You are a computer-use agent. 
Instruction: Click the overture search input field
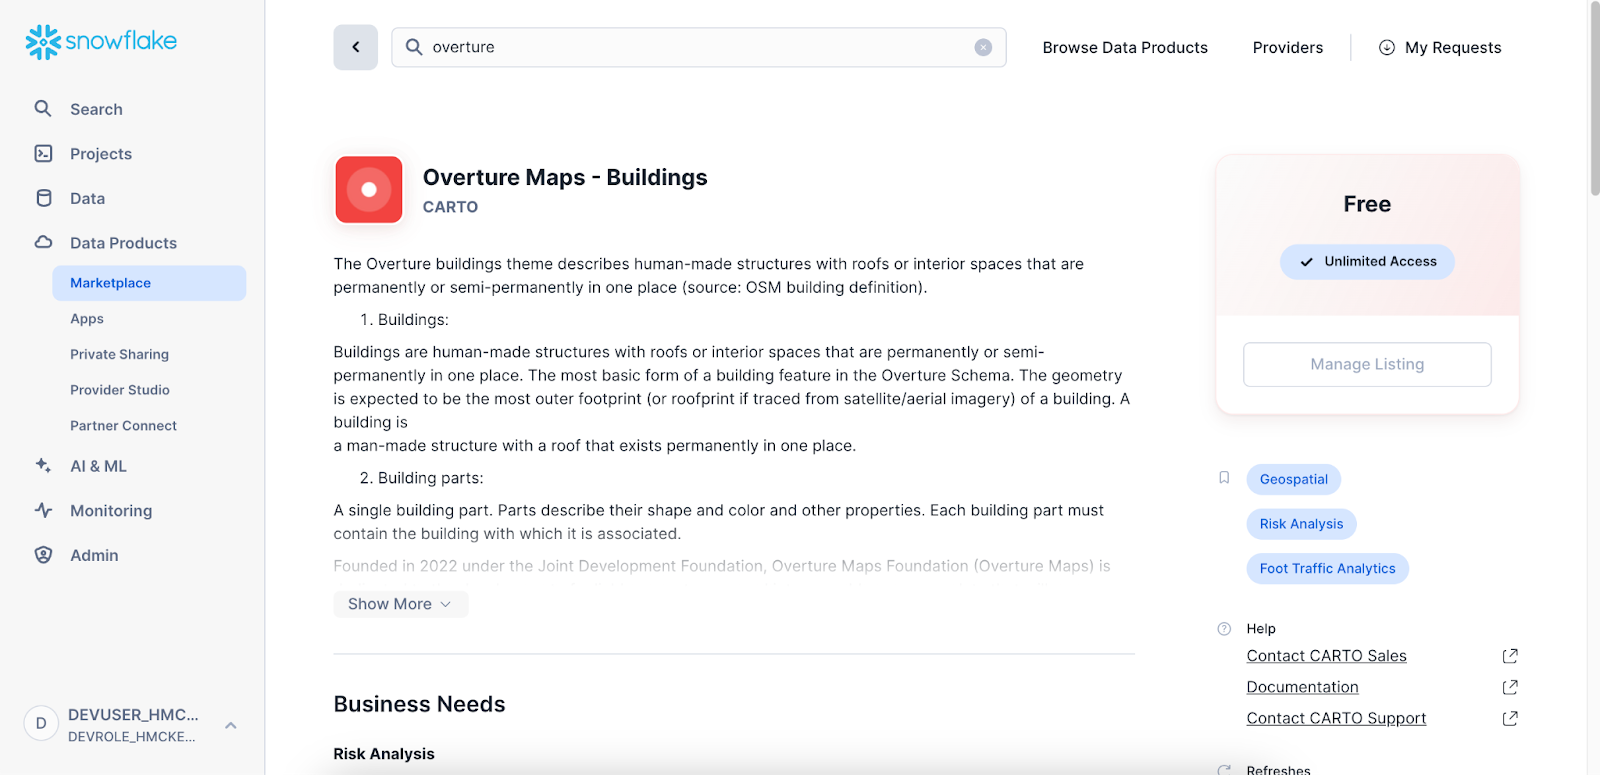tap(698, 47)
